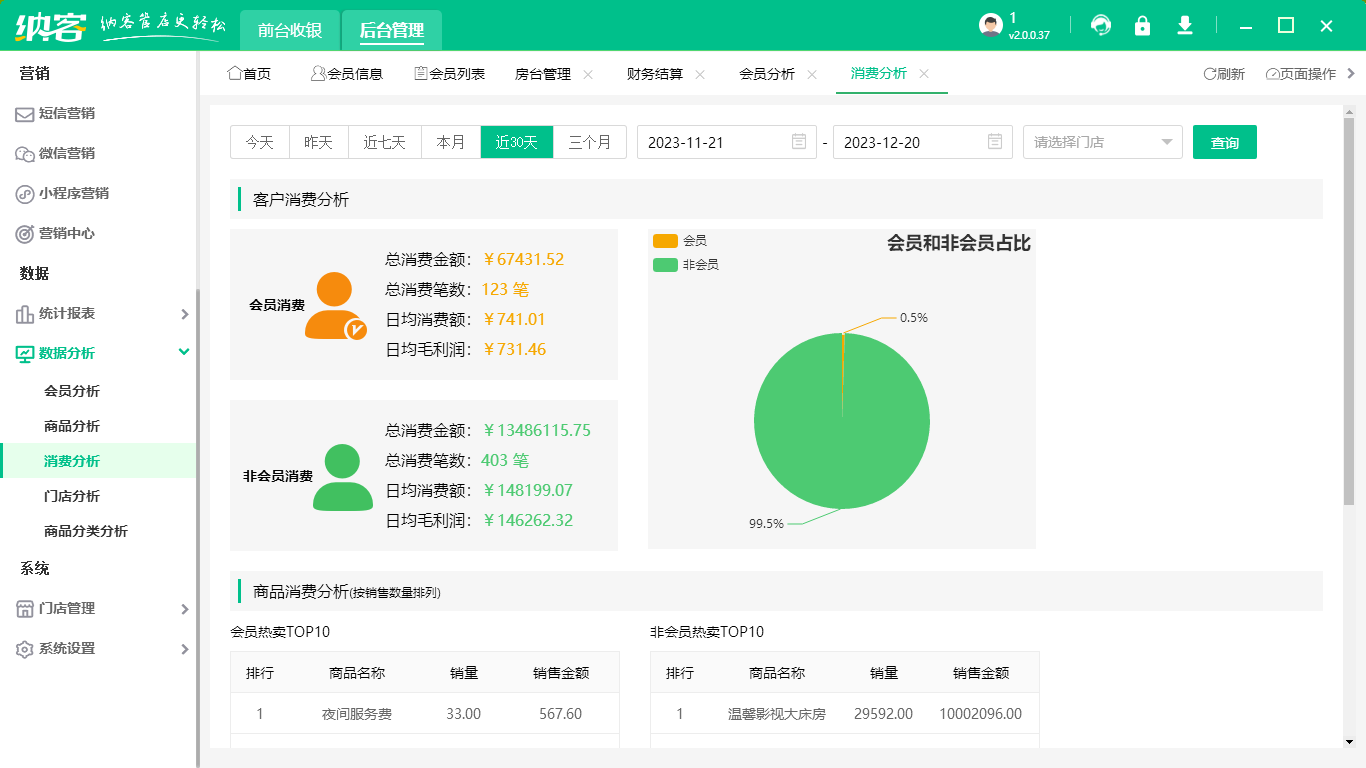
Task: Close the 财务结算 tab
Action: pyautogui.click(x=700, y=74)
